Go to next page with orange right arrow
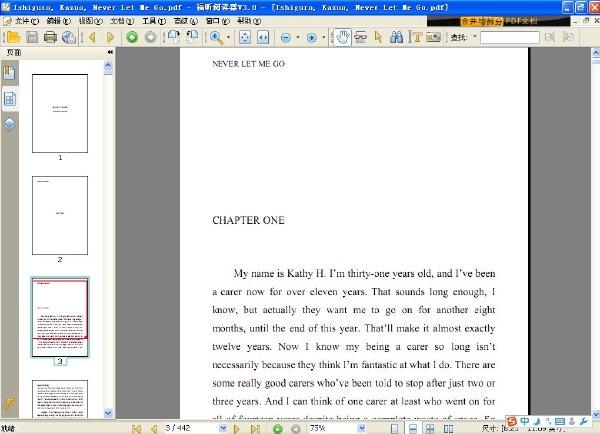The image size is (600, 434). coord(111,37)
